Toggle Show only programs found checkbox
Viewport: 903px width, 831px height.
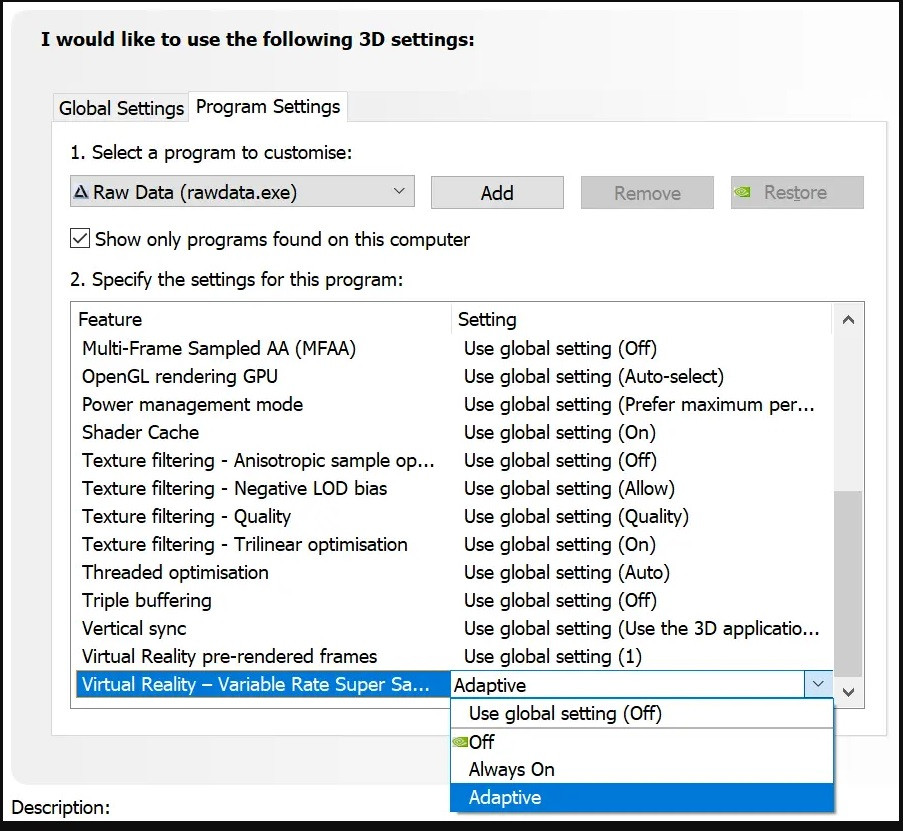pyautogui.click(x=80, y=239)
